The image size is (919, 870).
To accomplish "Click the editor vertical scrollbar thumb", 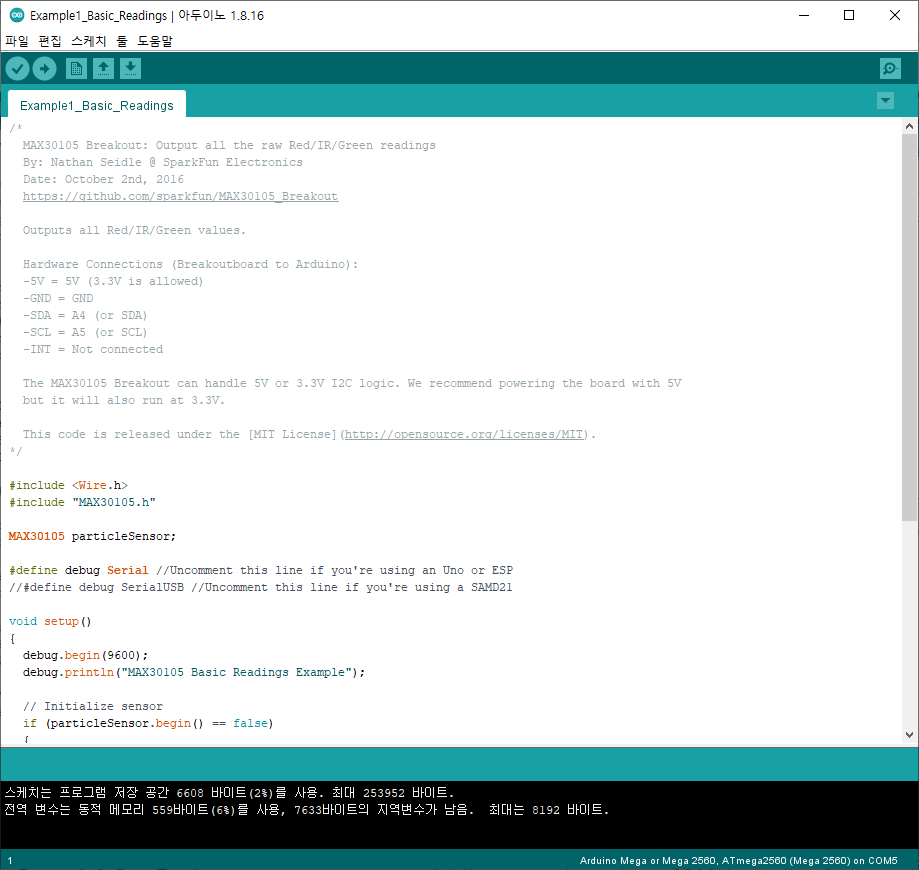I will tap(909, 327).
